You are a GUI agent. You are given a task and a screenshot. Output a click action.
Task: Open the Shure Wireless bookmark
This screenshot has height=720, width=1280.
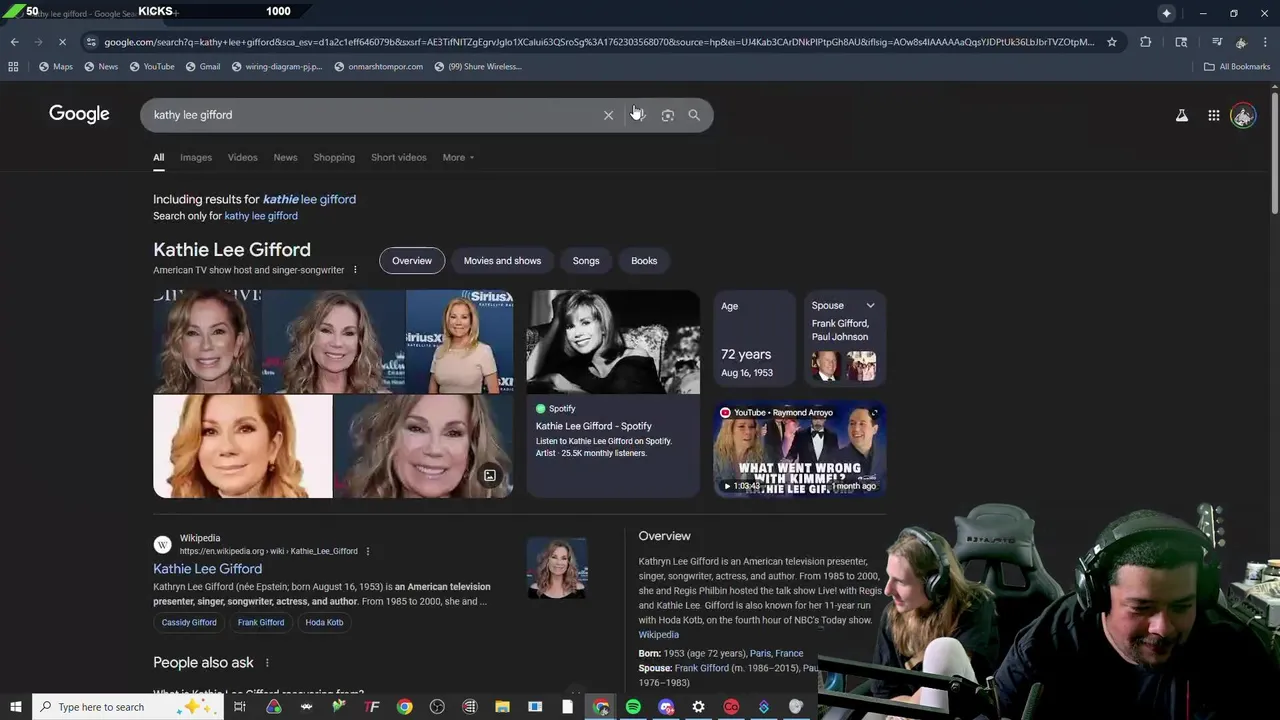tap(477, 67)
